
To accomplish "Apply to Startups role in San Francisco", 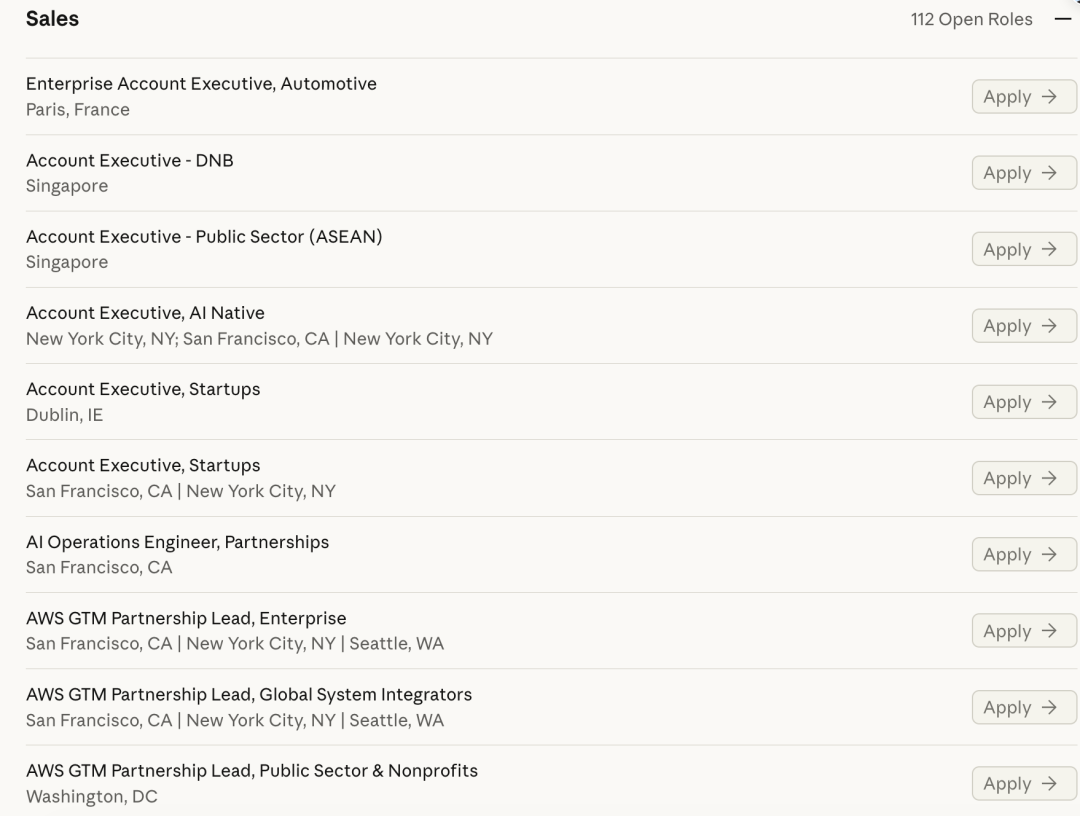I will [x=1024, y=479].
